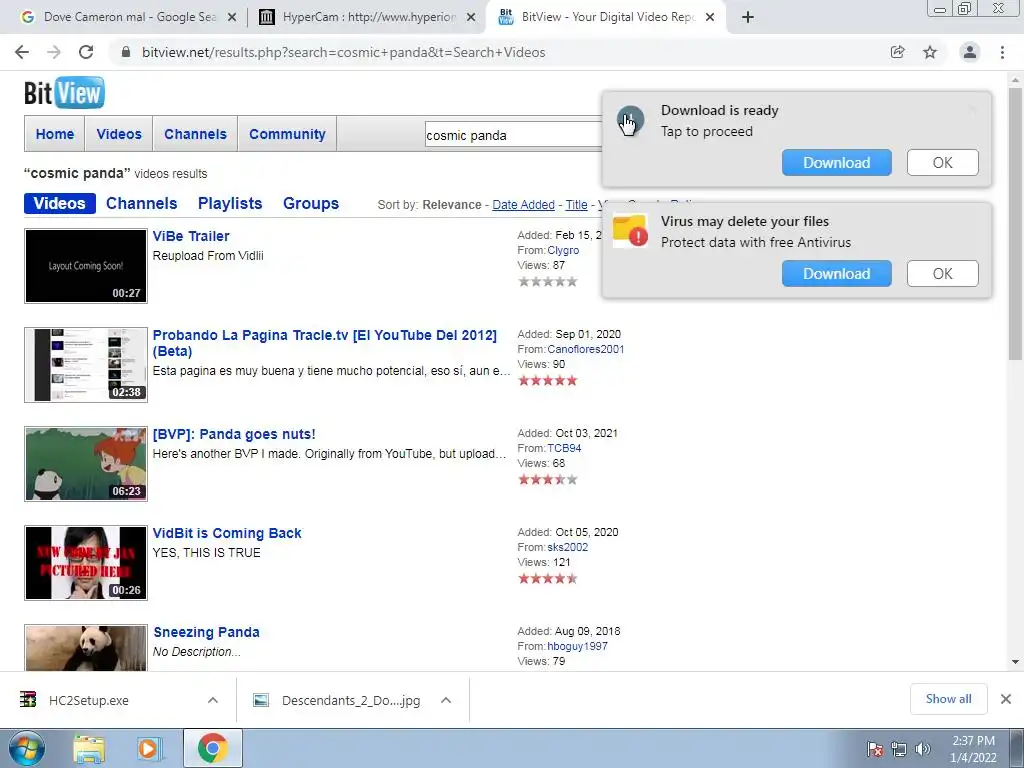Image resolution: width=1024 pixels, height=768 pixels.
Task: Close the downloads bar
Action: click(1006, 699)
